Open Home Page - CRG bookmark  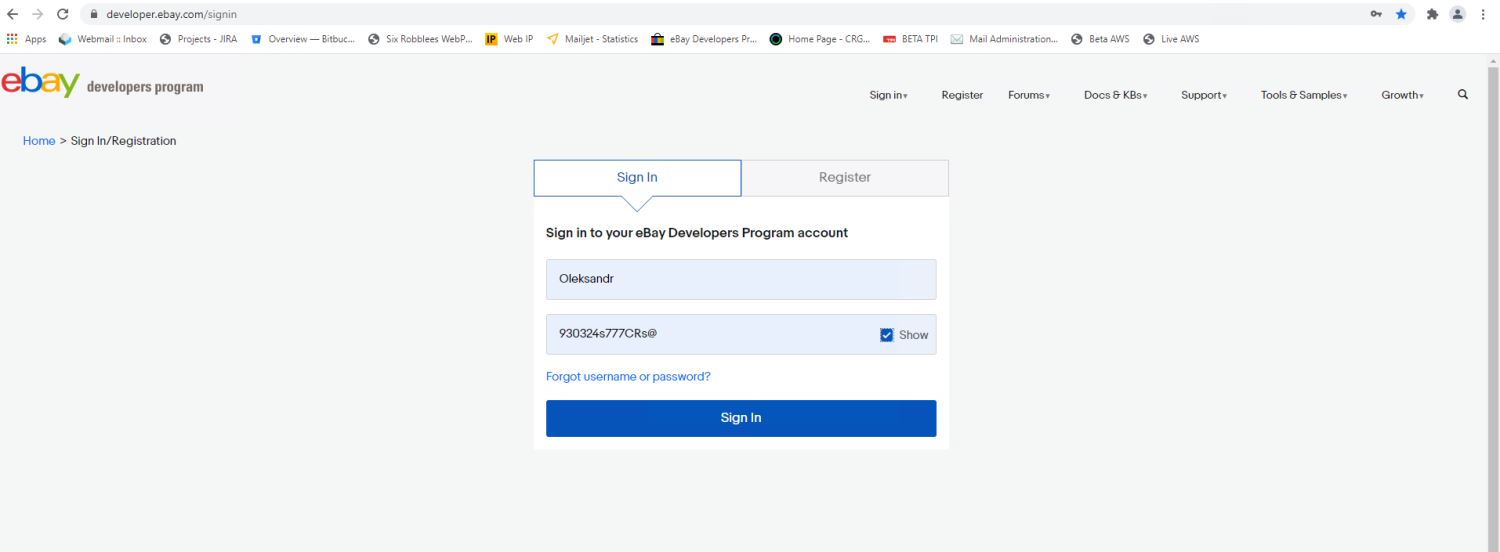[820, 39]
